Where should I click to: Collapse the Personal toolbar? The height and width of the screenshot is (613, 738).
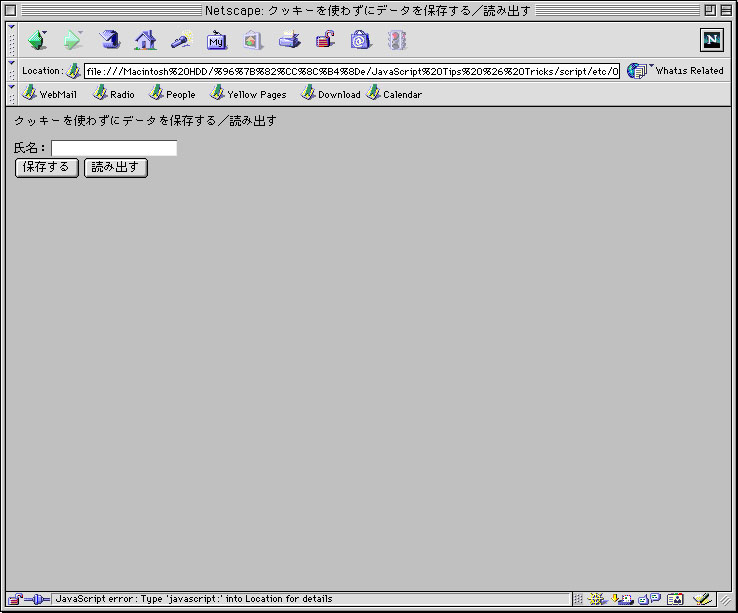coord(12,94)
